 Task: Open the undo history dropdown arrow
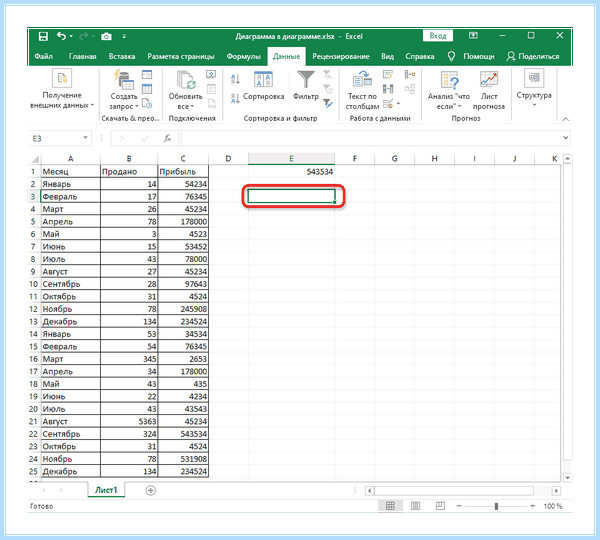coord(71,36)
